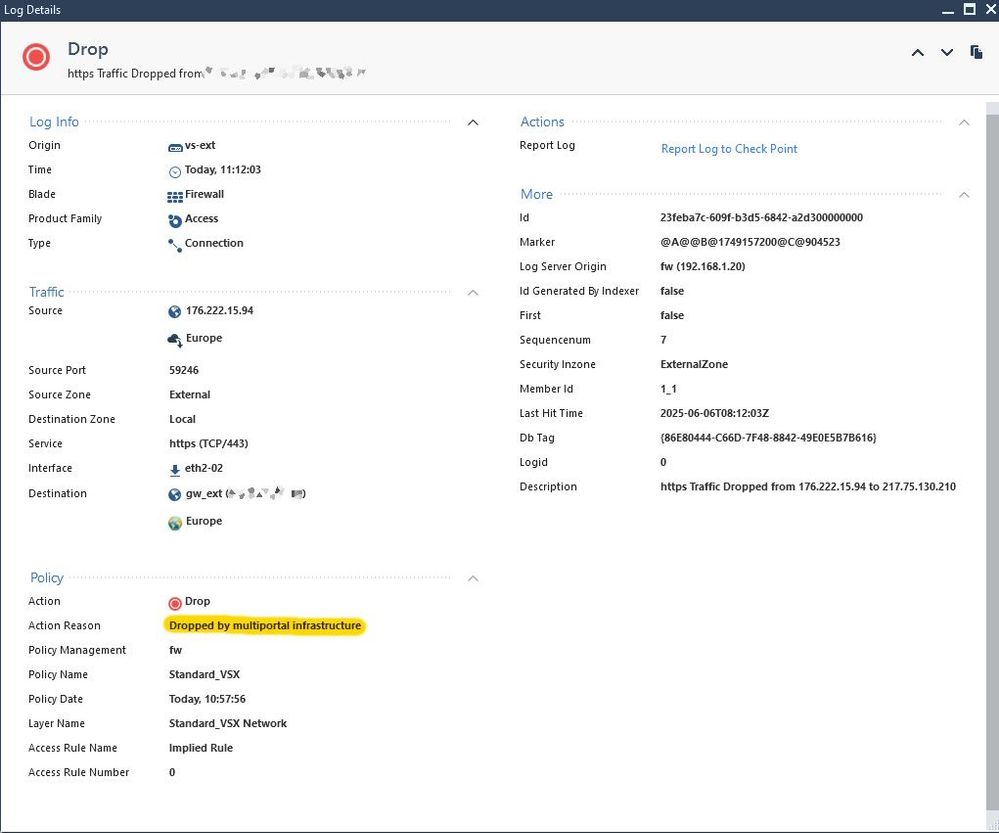Select time value Today, 11:12:03
999x833 pixels.
pos(222,170)
